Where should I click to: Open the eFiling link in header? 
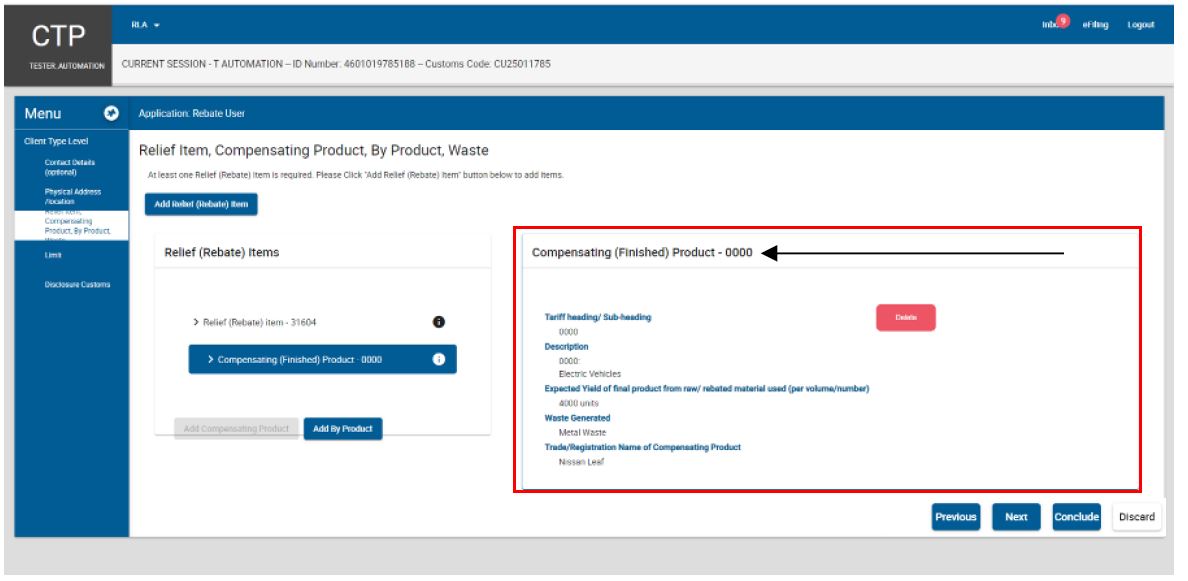1095,25
